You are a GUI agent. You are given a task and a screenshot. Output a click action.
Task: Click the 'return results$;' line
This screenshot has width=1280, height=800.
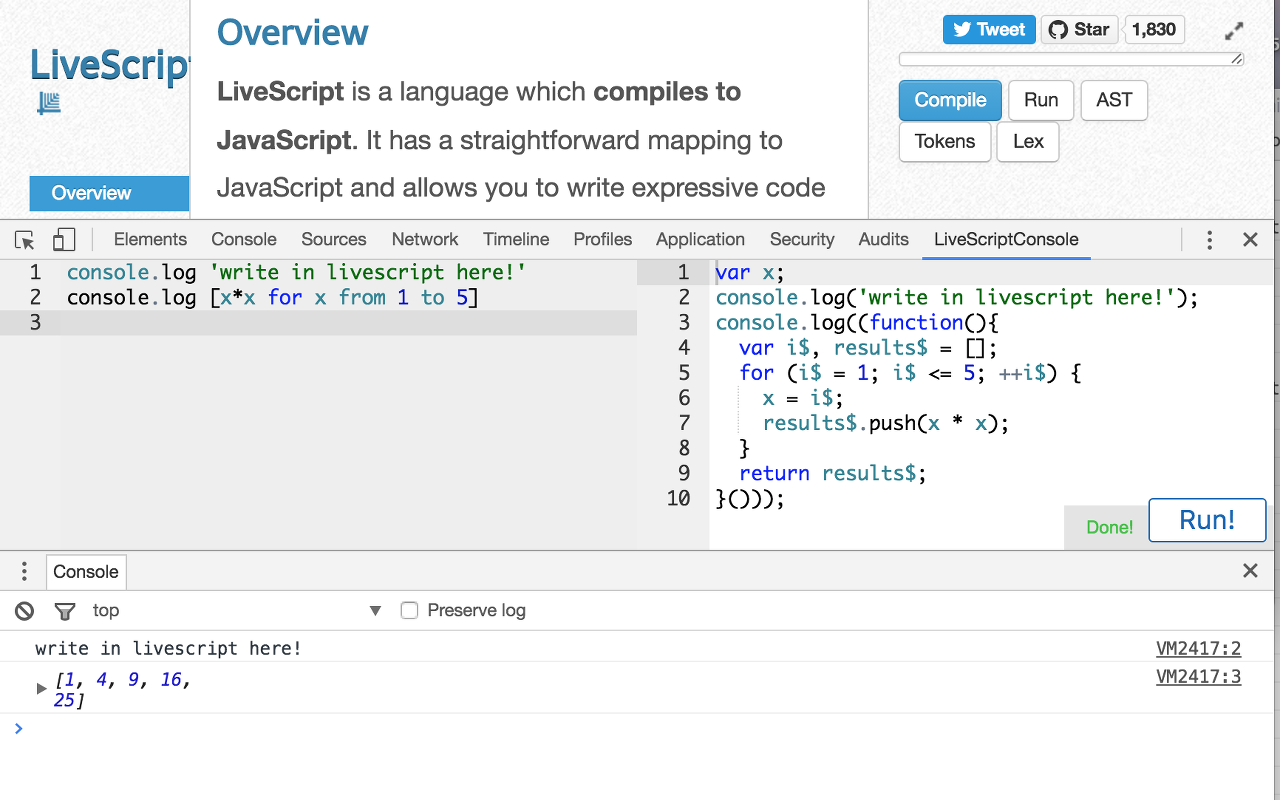click(833, 473)
